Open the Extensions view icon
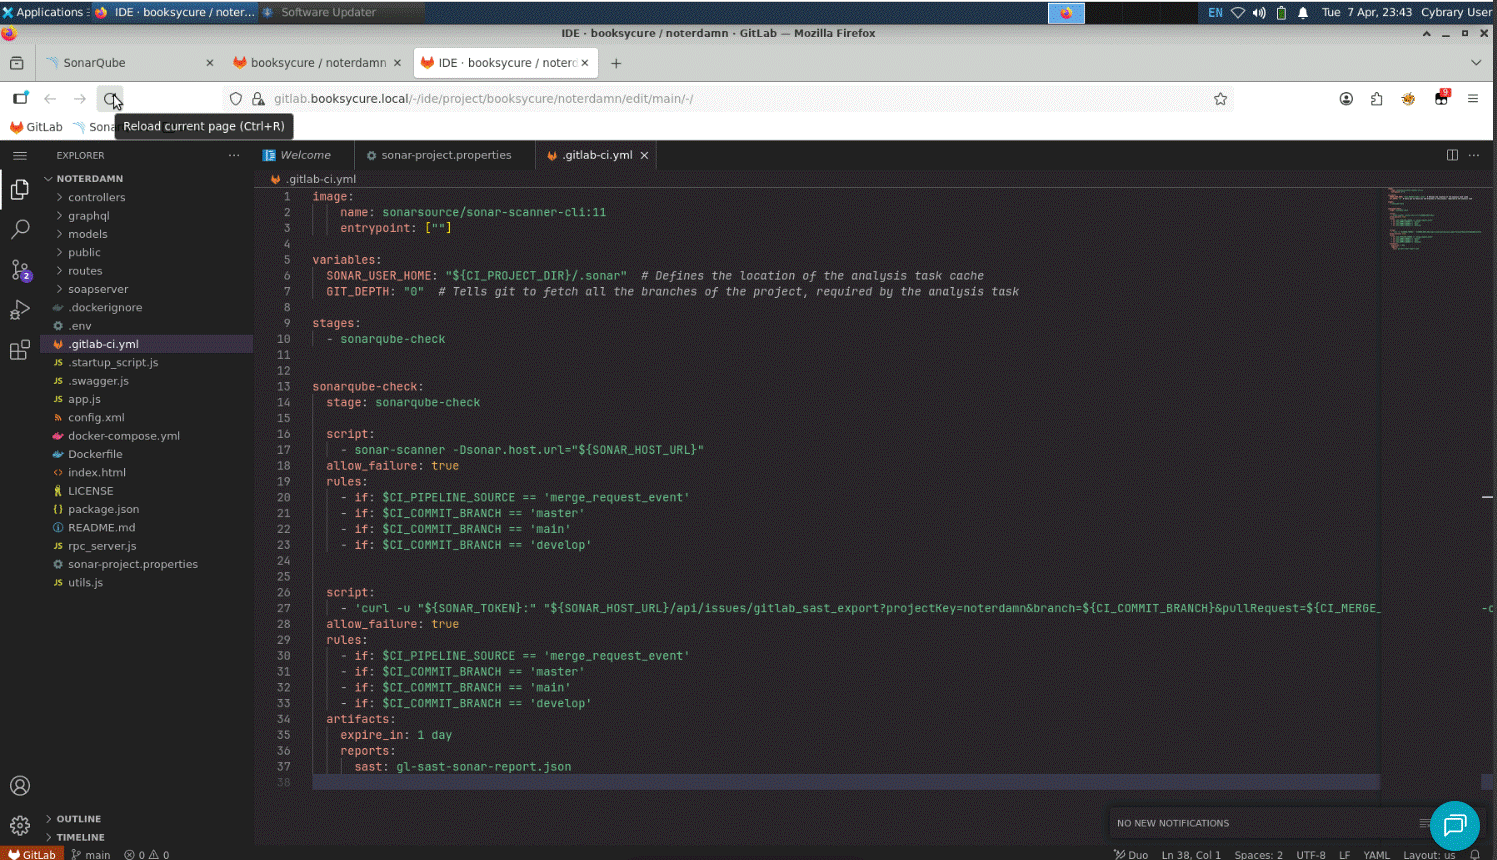Screen dimensions: 1497x860 20,350
